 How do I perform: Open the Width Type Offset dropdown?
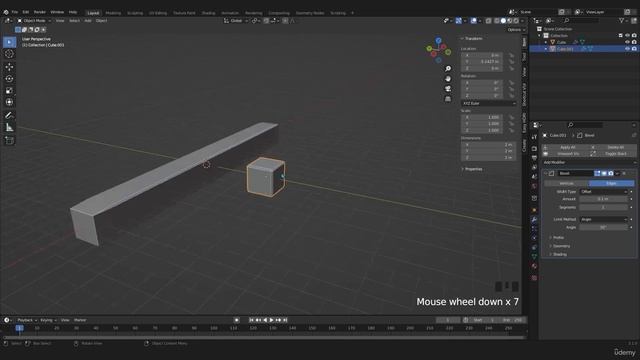pos(603,191)
